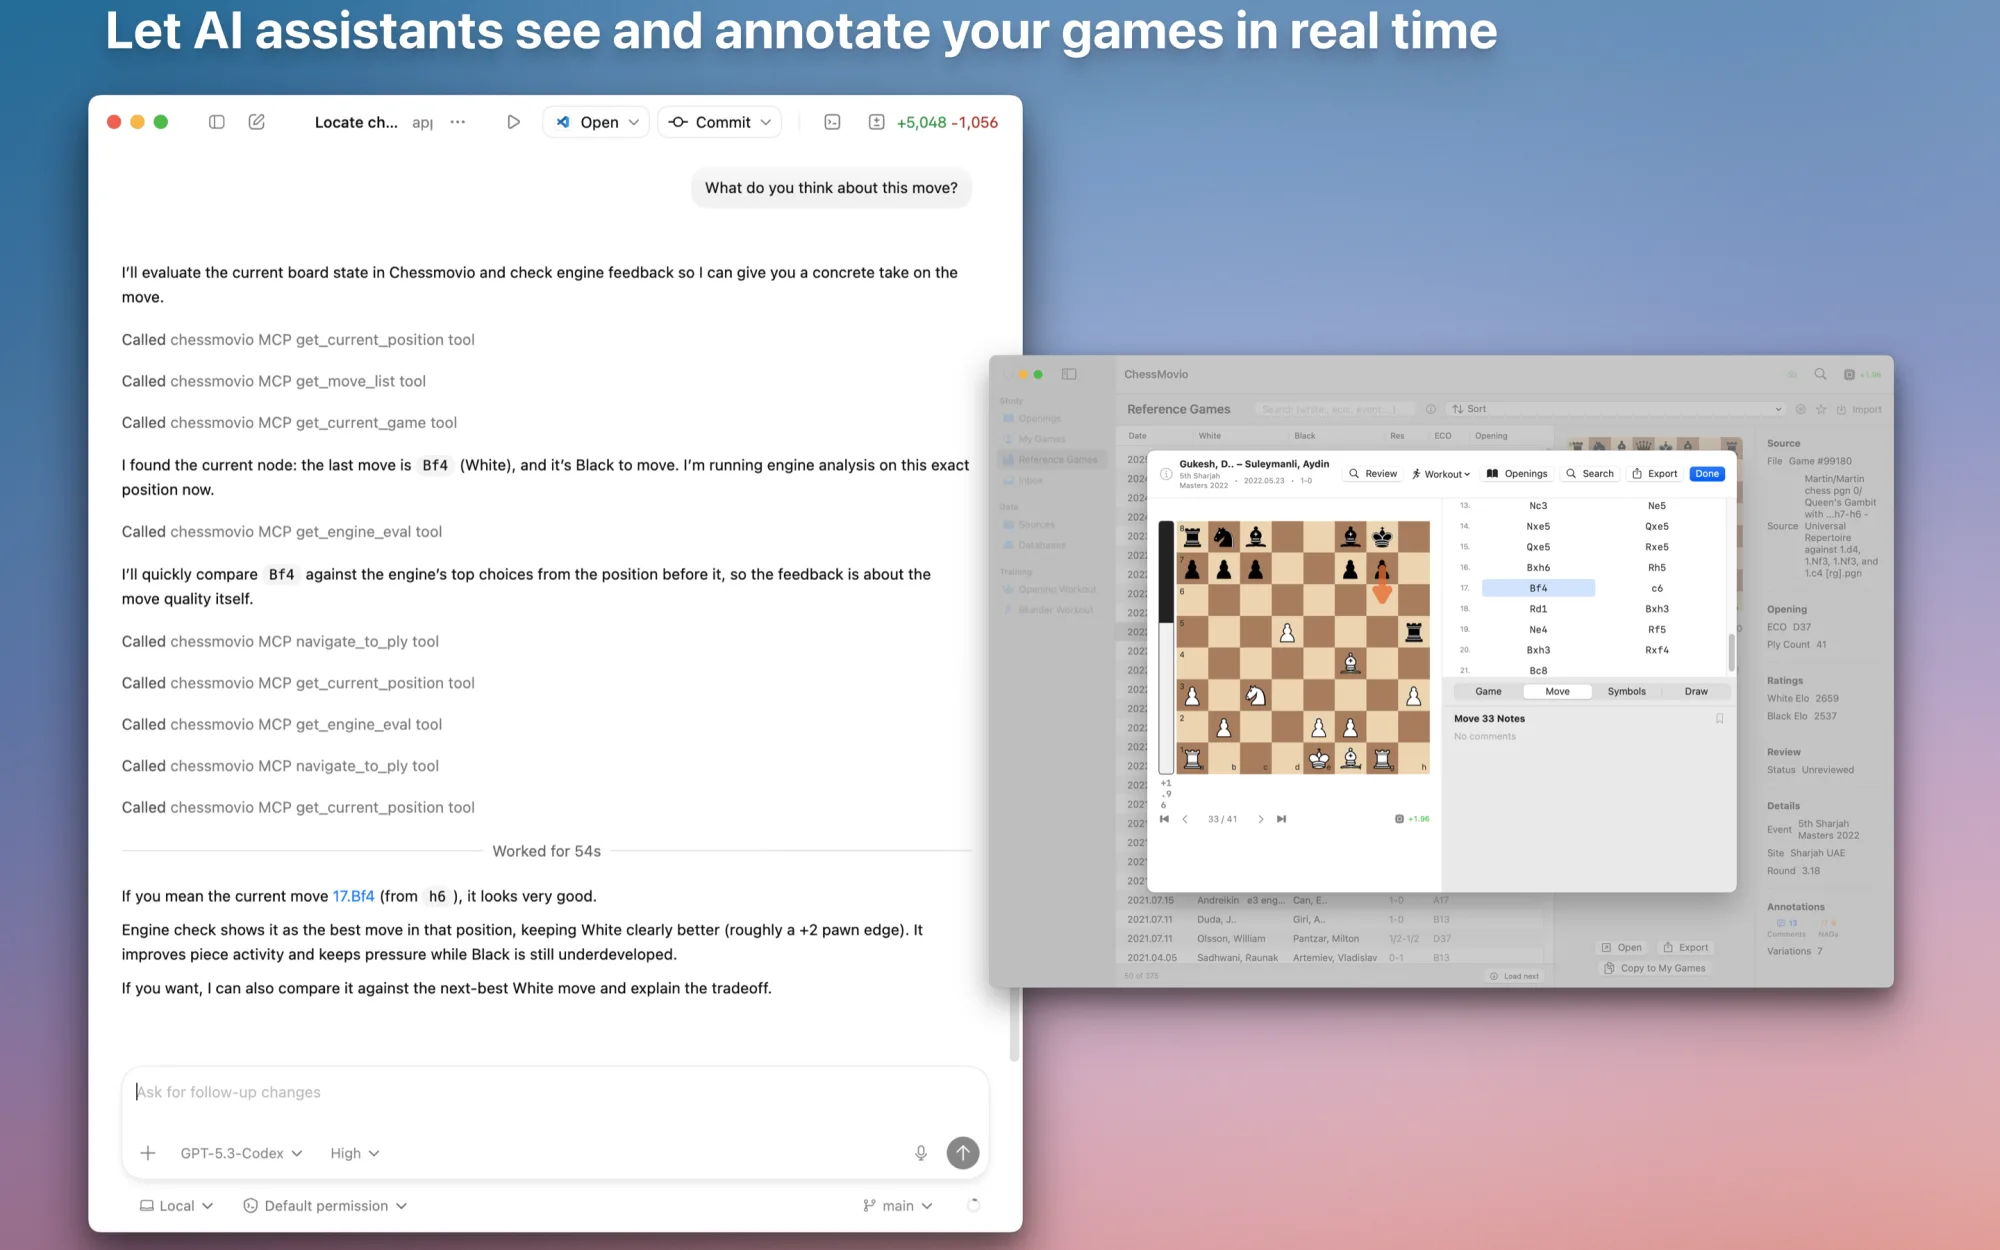Expand the Commit dropdown menu

pos(720,122)
